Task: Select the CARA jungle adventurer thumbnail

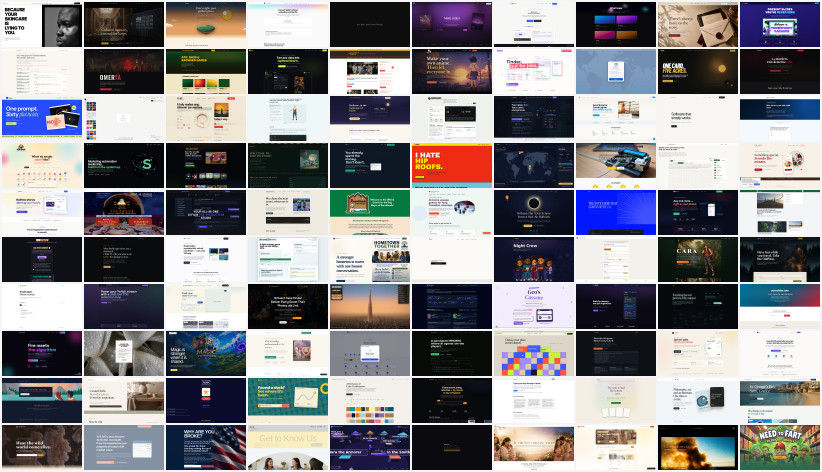Action: click(x=698, y=259)
